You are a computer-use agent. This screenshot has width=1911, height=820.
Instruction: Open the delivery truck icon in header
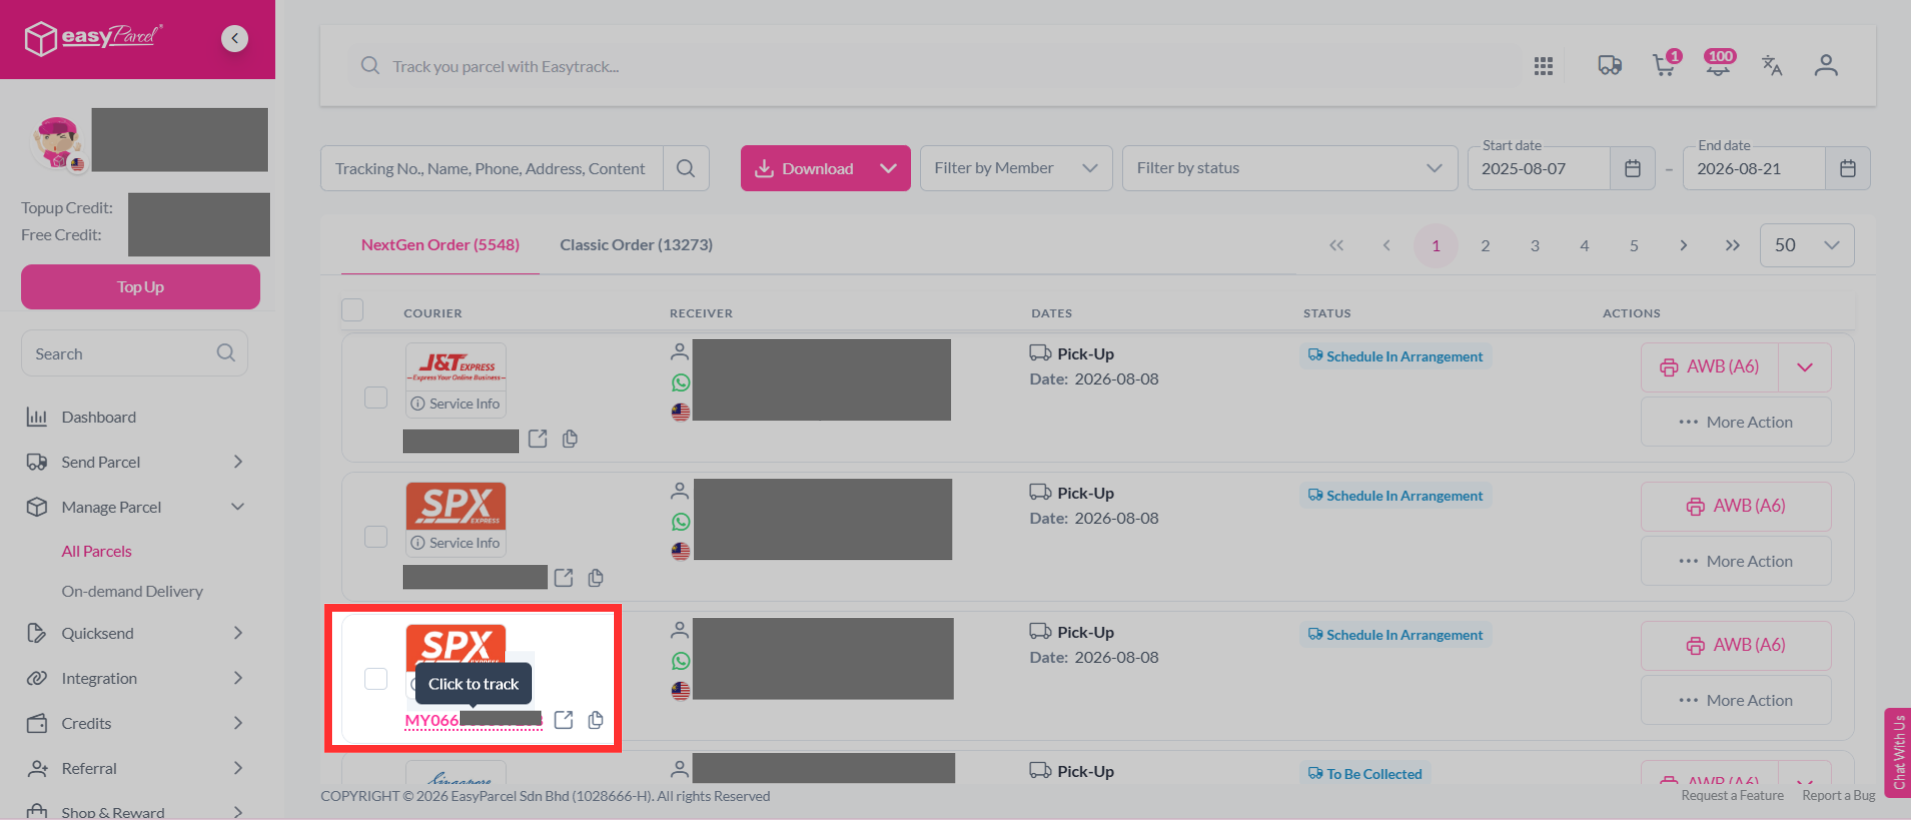pos(1609,66)
